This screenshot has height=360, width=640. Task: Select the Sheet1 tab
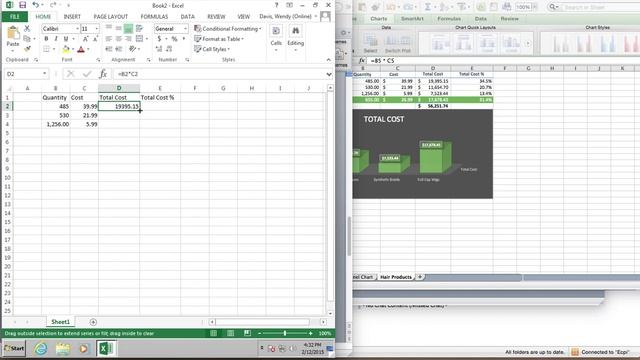[x=60, y=322]
